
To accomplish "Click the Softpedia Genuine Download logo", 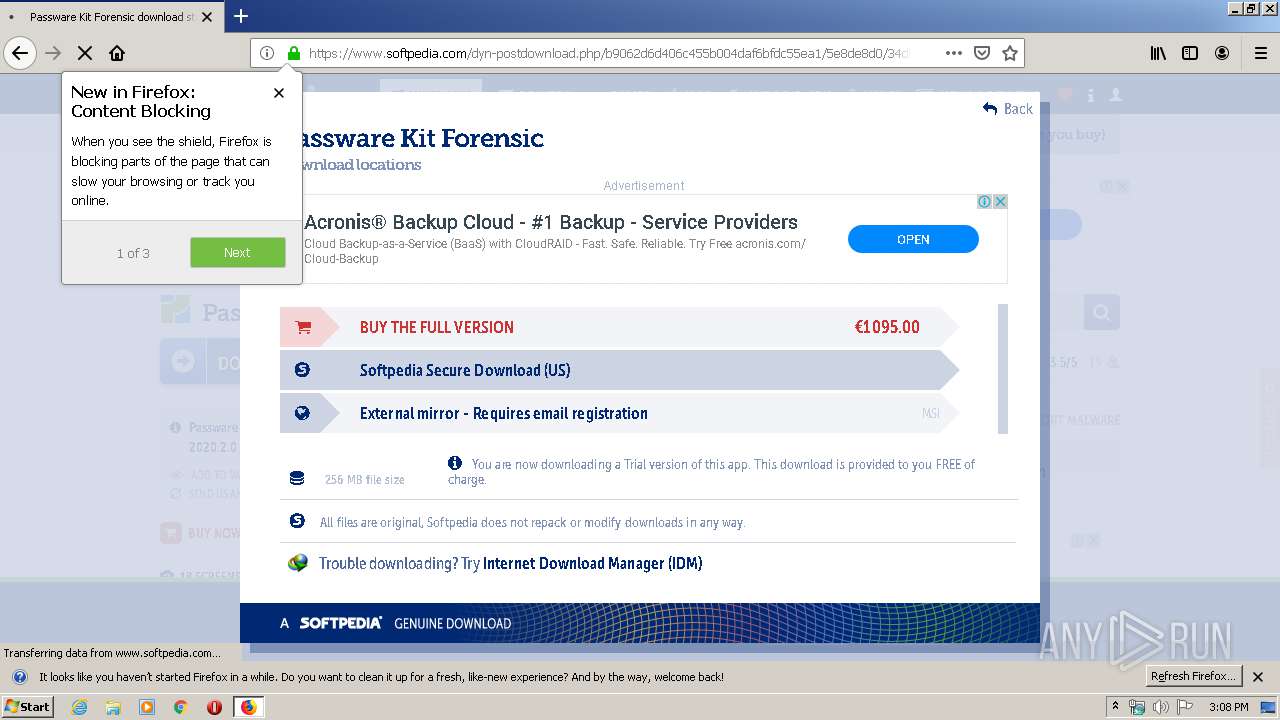I will tap(396, 623).
